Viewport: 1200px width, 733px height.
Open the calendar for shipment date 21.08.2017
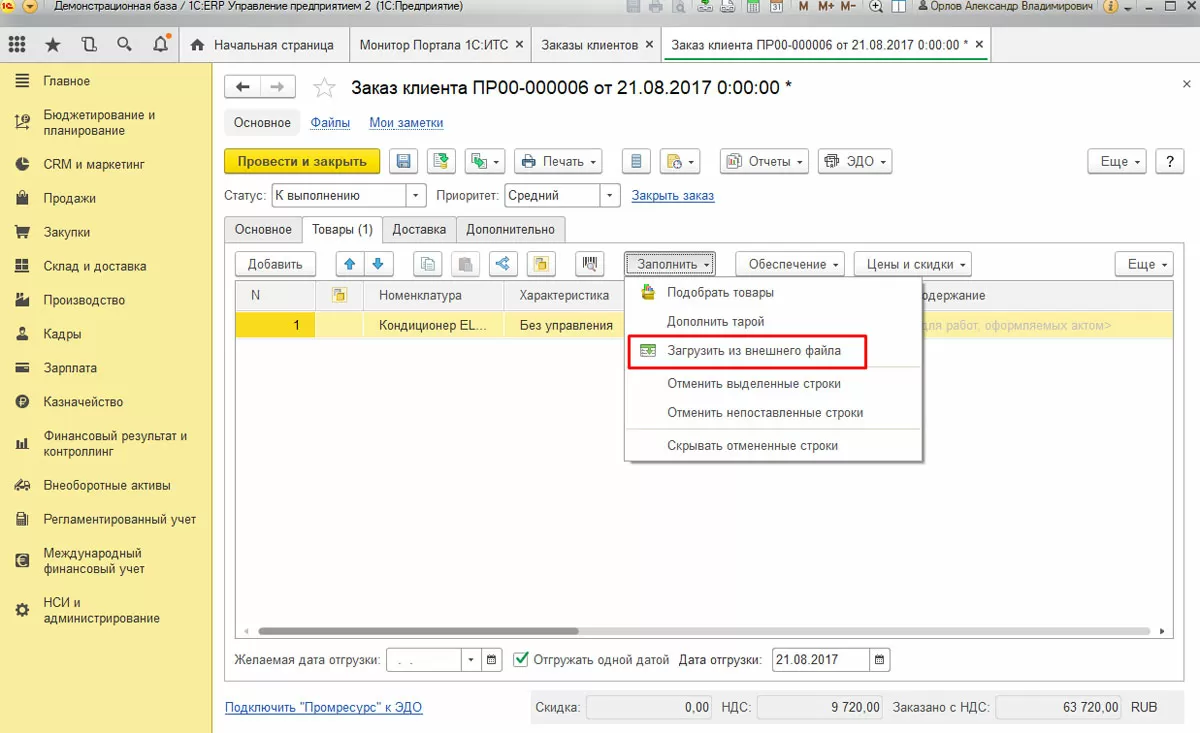pyautogui.click(x=879, y=660)
